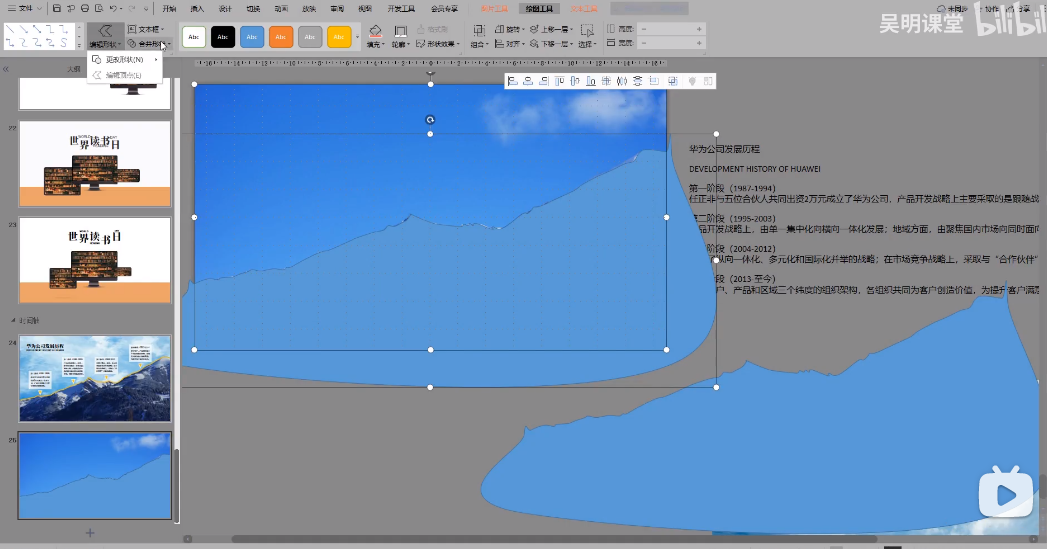Collapse the section header above slide 24

point(13,321)
